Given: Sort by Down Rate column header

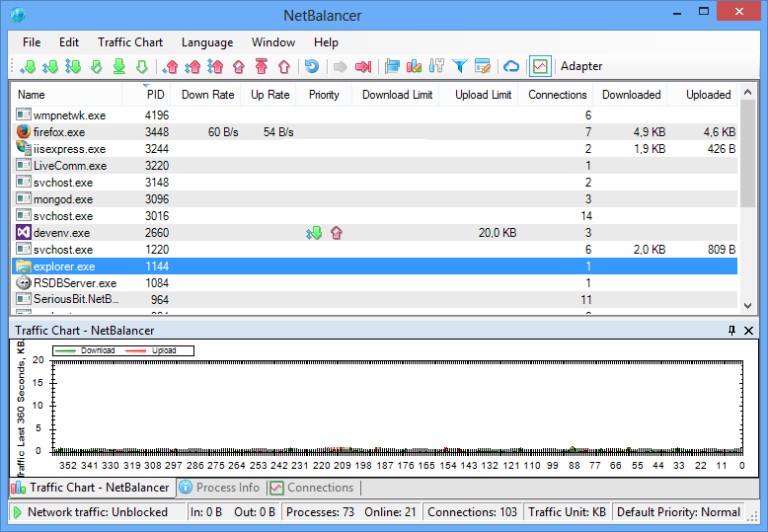Looking at the screenshot, I should [206, 95].
